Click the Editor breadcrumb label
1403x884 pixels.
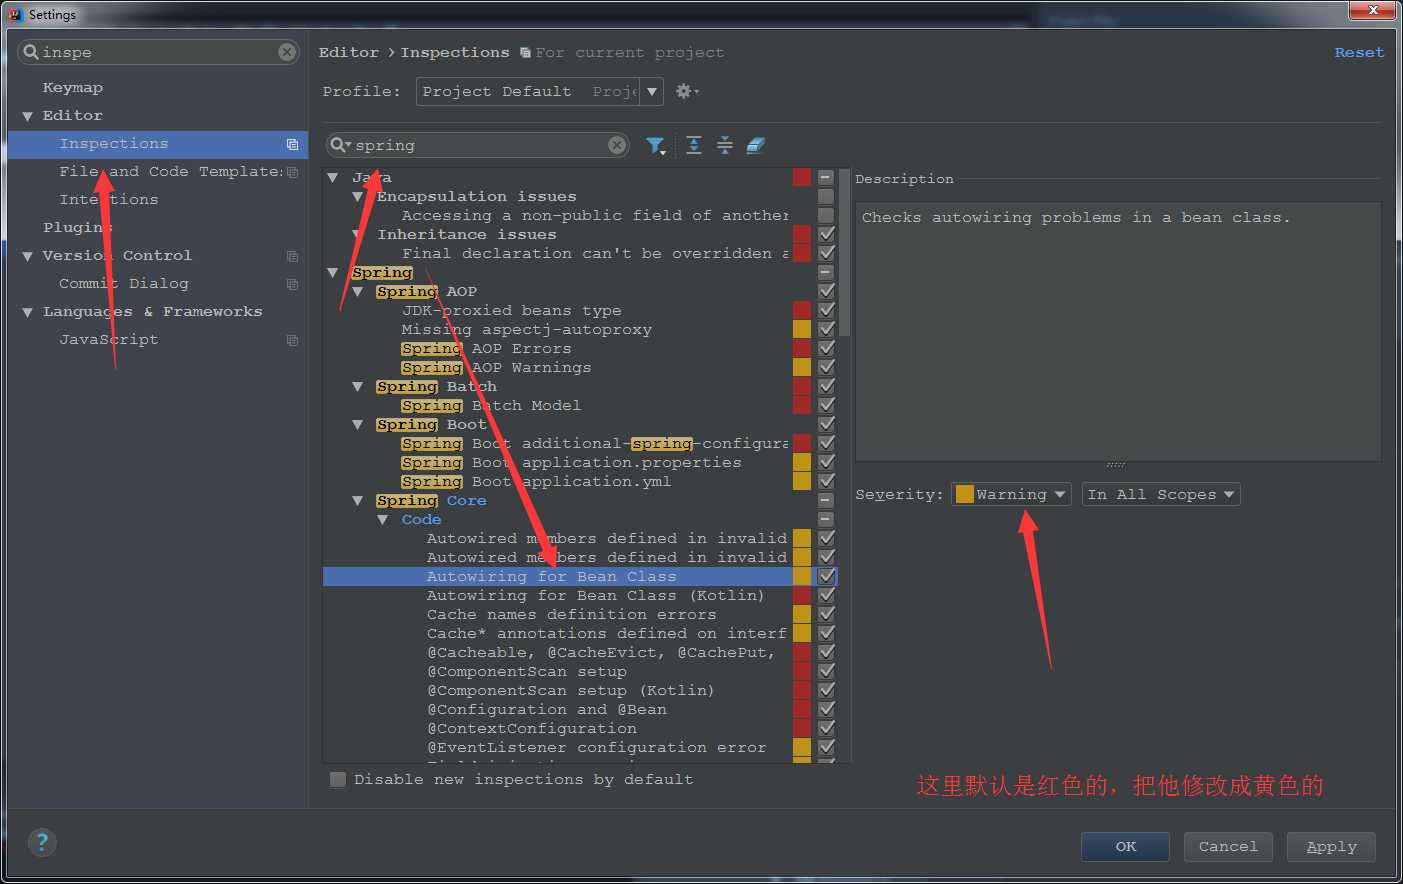[348, 52]
